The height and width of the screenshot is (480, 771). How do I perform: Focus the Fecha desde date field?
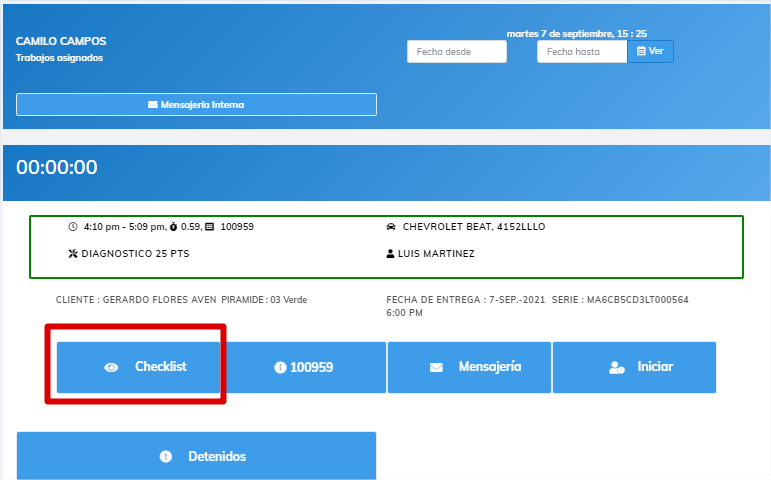(456, 51)
